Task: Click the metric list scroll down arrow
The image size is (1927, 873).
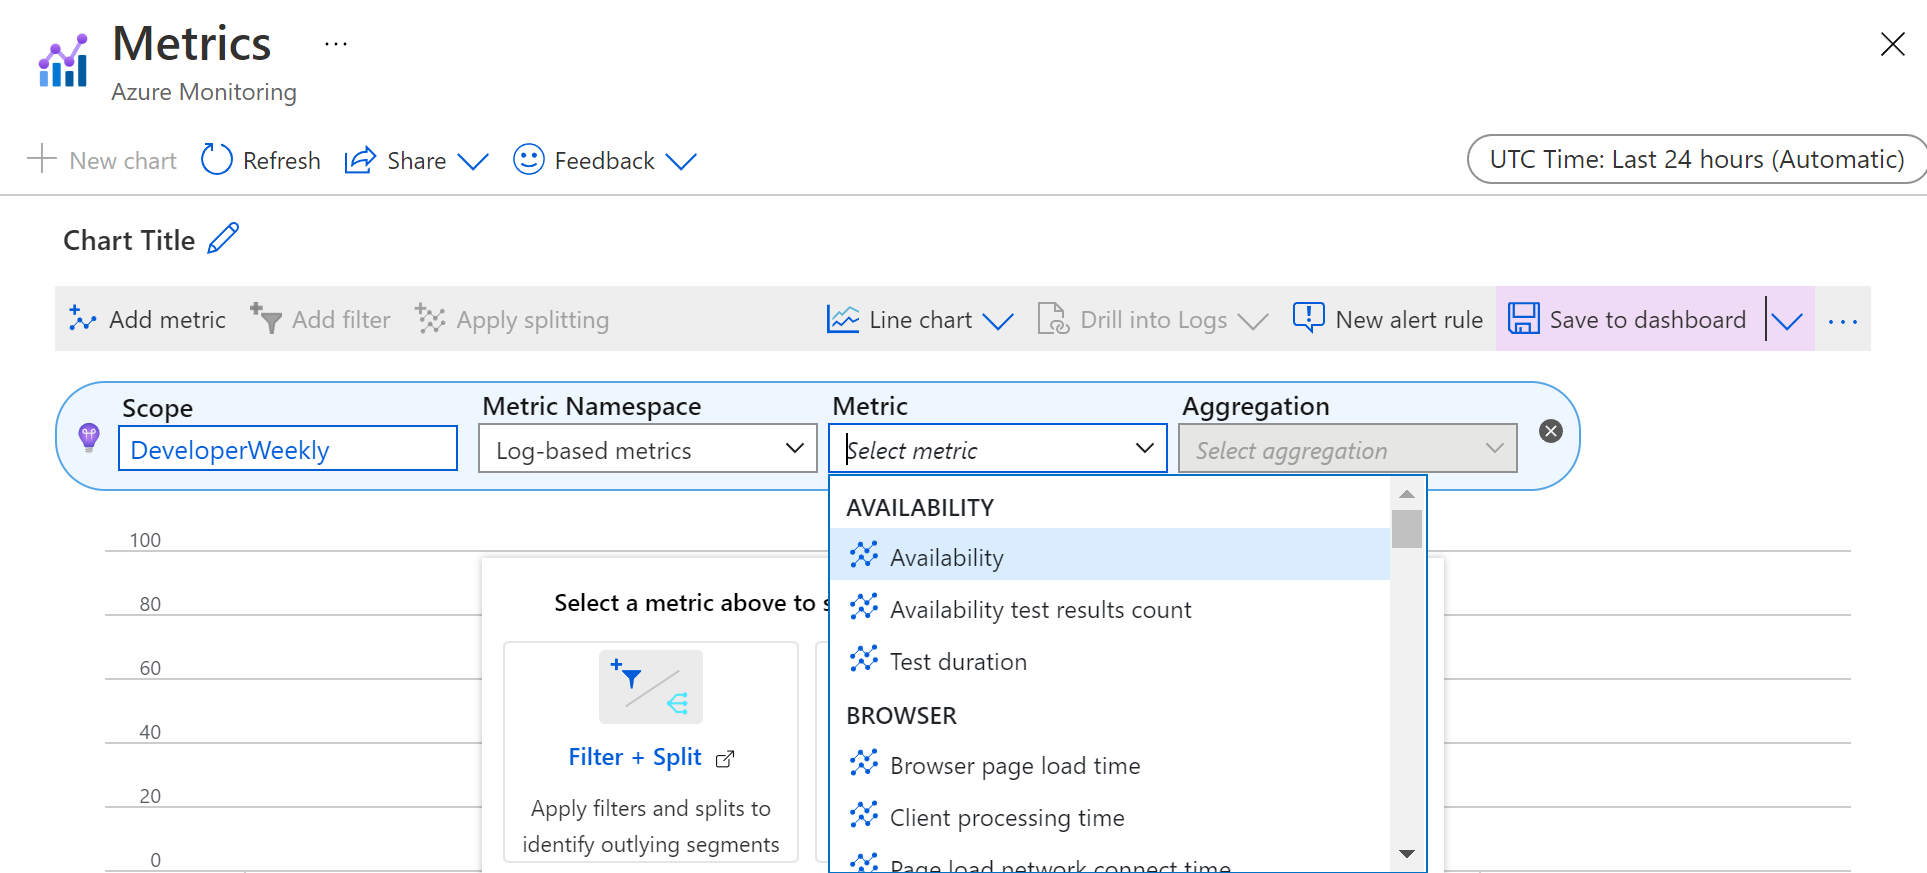Action: [1407, 854]
